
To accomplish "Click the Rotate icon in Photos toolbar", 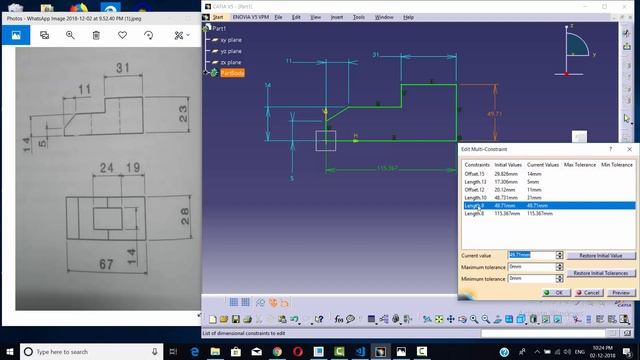I will click(149, 36).
